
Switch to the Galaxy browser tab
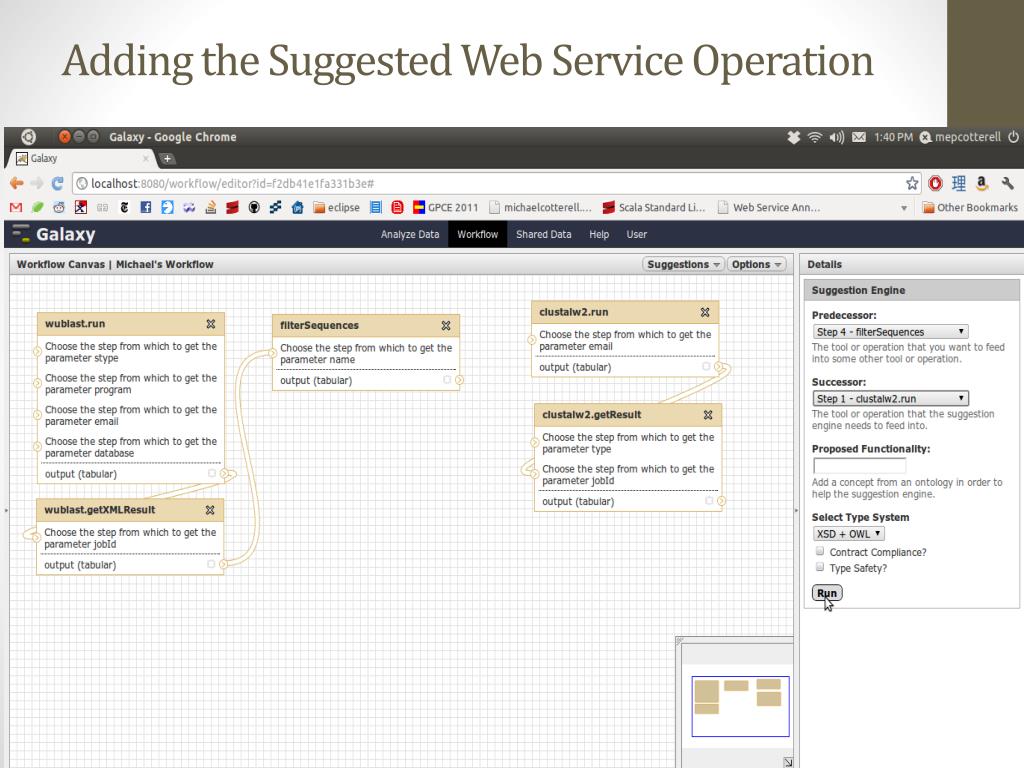coord(82,159)
